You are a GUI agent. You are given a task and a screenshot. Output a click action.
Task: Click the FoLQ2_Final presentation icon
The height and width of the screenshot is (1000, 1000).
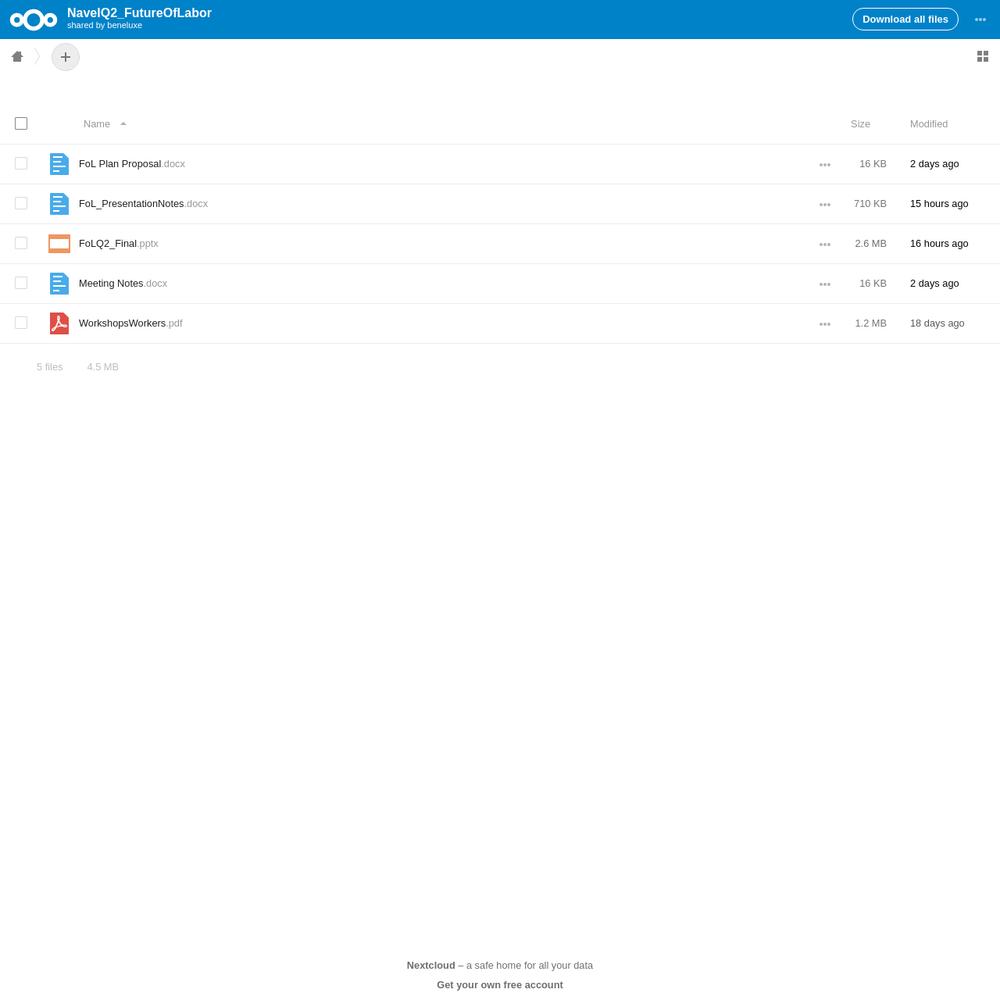click(59, 244)
